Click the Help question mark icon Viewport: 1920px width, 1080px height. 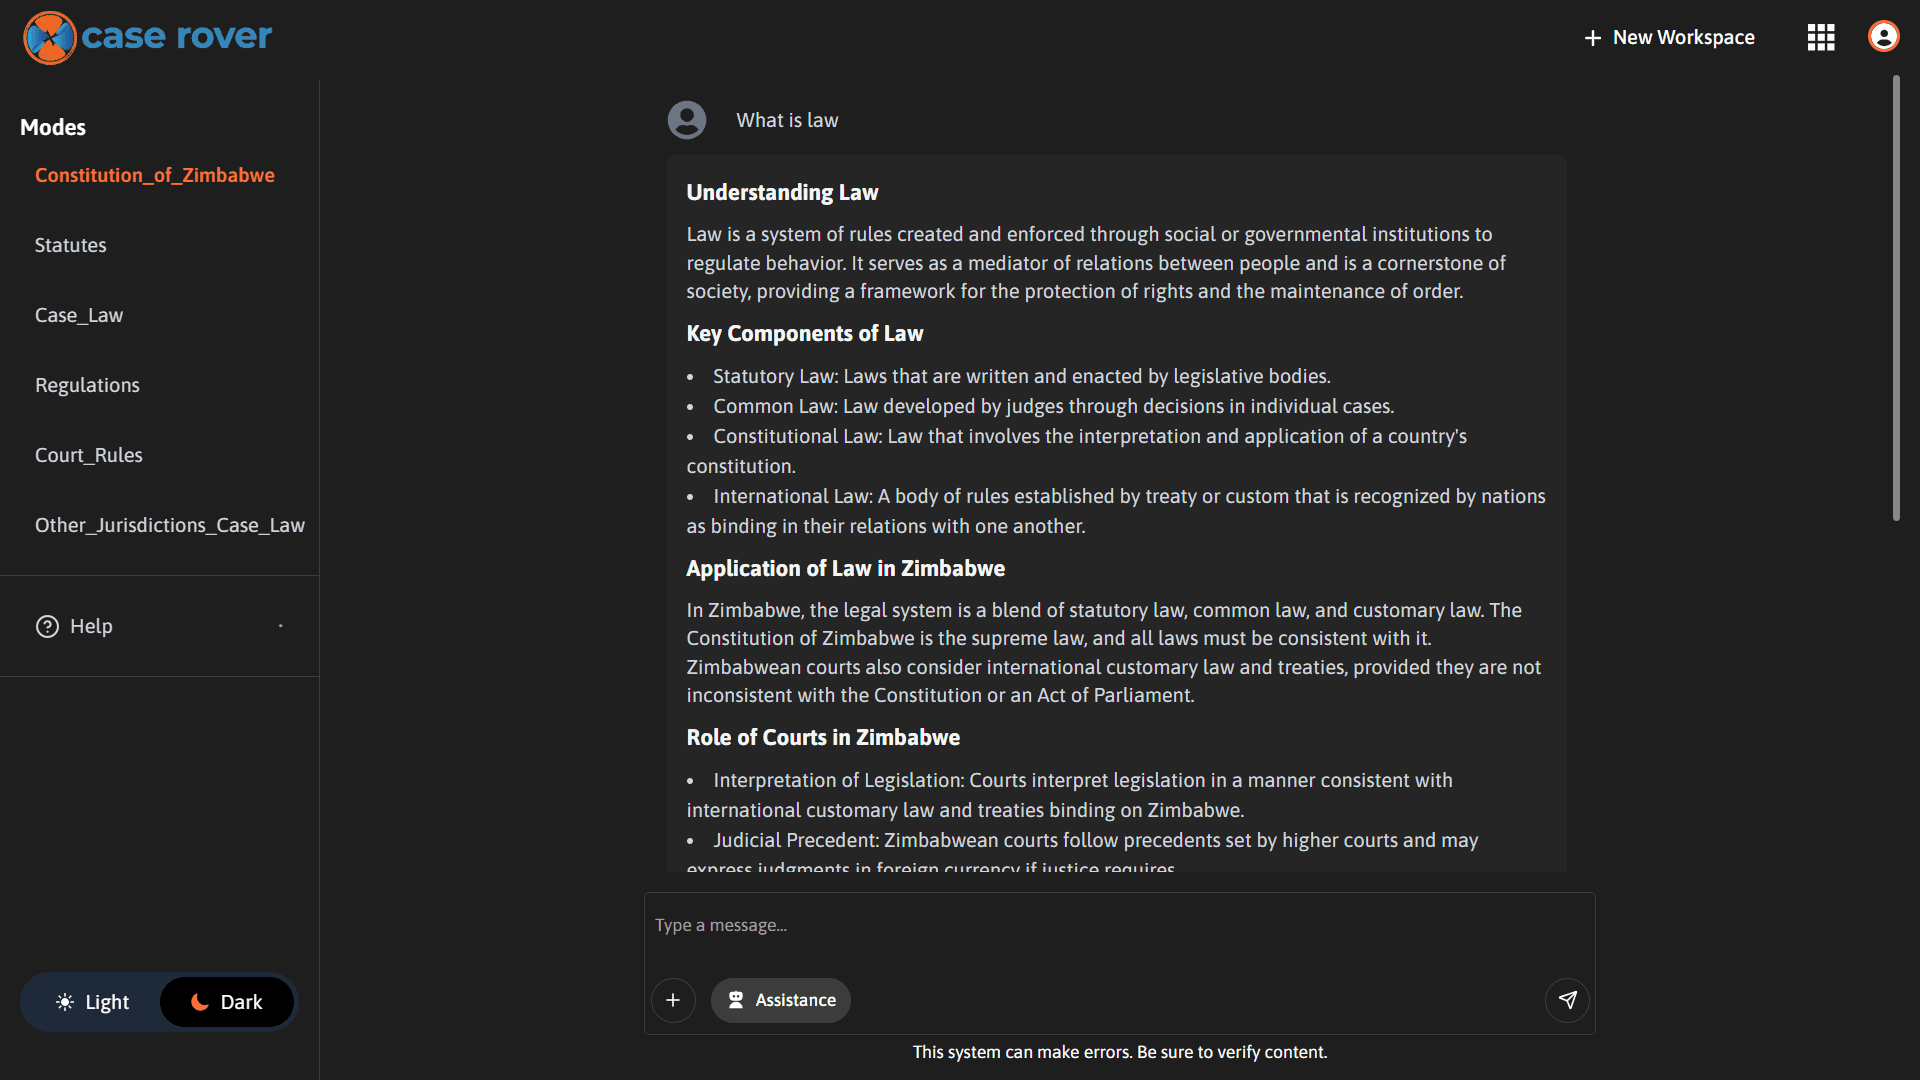47,626
